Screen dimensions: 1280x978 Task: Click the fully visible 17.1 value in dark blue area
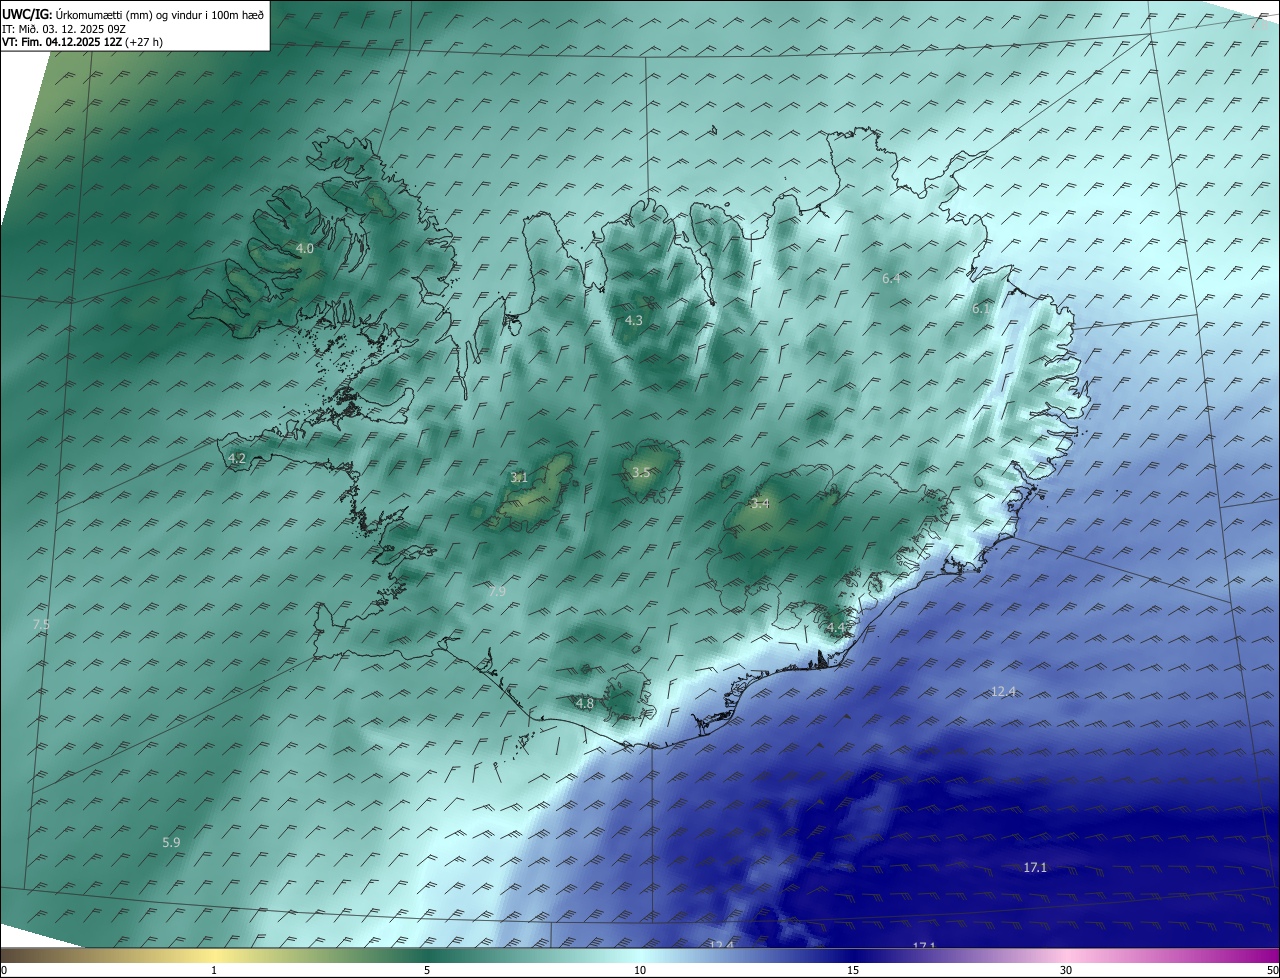pyautogui.click(x=1035, y=867)
